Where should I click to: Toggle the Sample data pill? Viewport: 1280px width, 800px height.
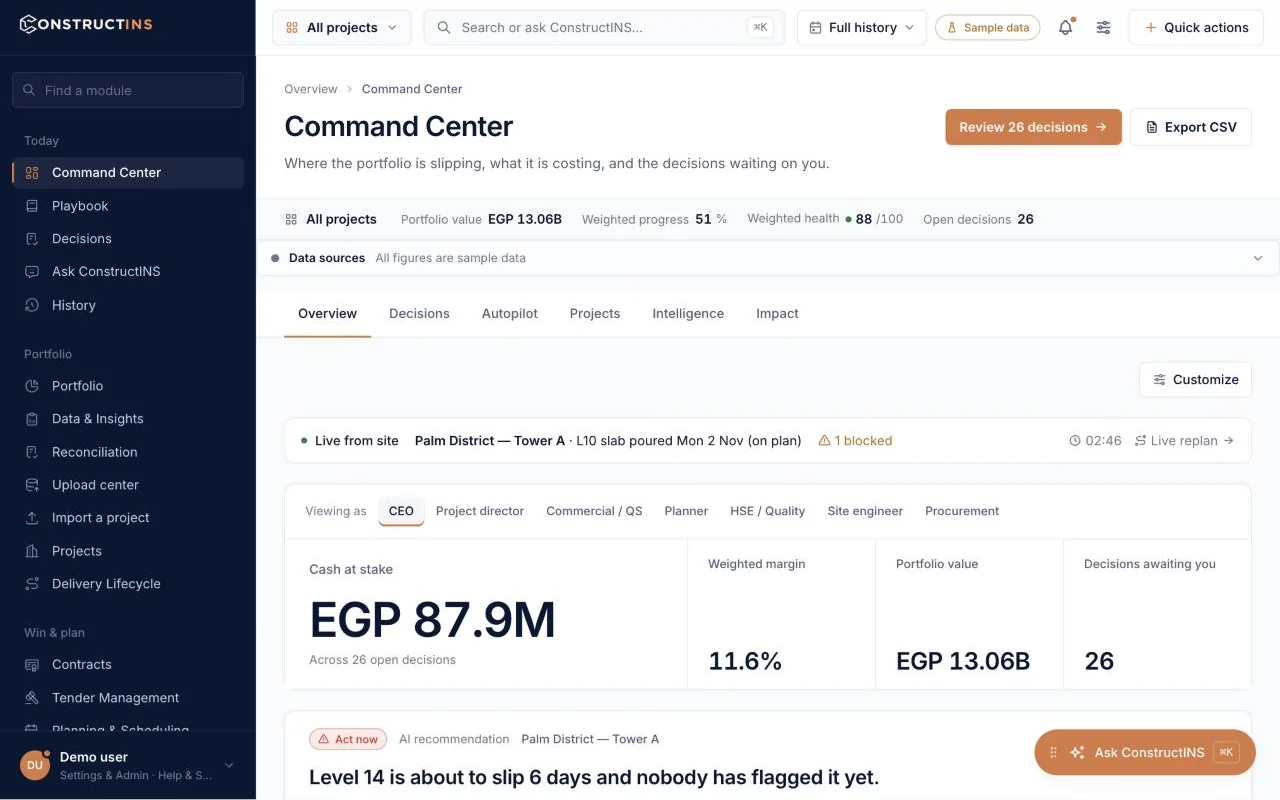point(988,28)
